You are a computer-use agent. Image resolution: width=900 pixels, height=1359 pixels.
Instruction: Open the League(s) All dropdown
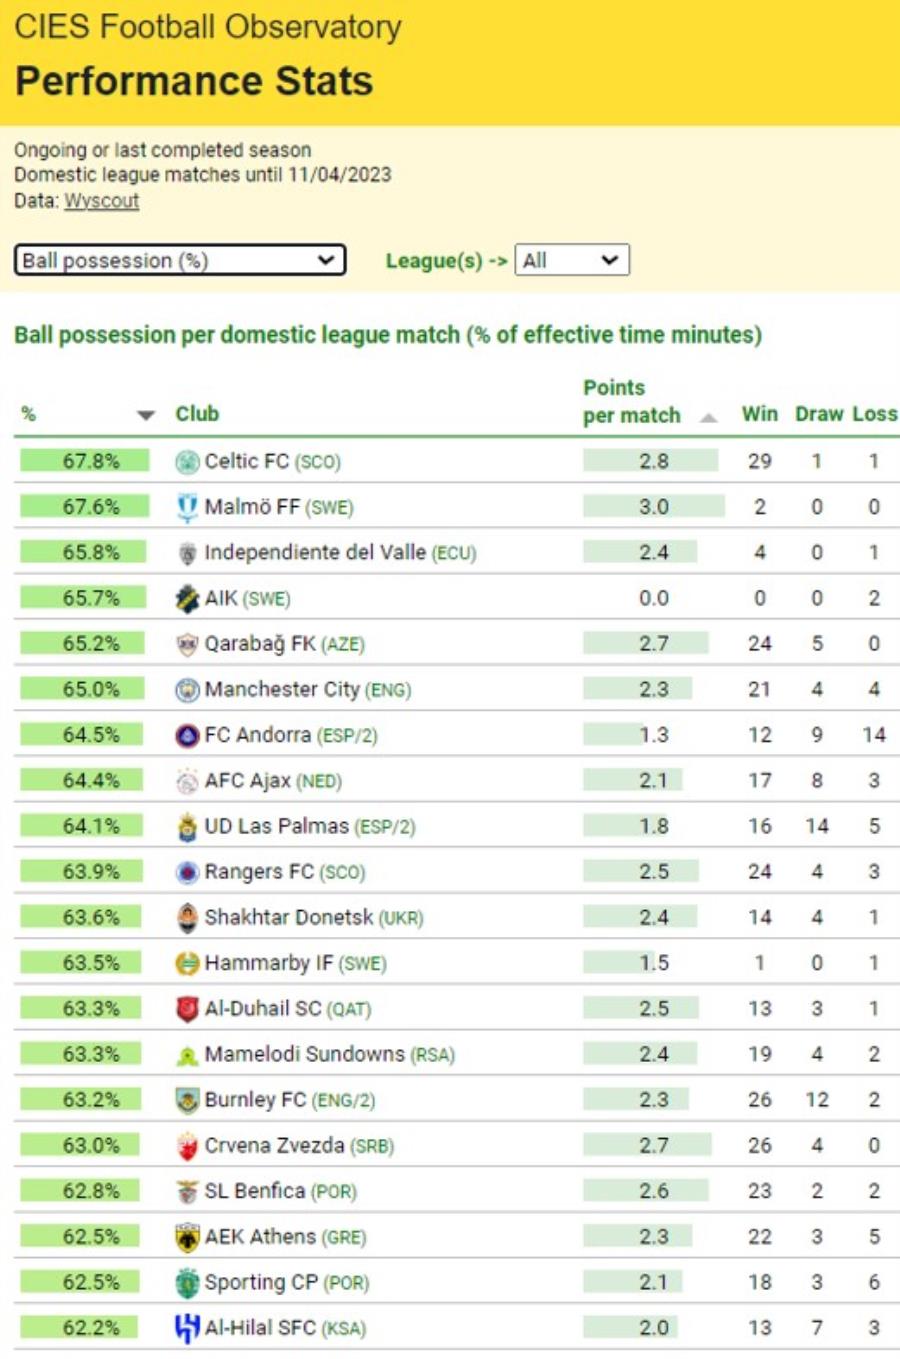coord(571,261)
